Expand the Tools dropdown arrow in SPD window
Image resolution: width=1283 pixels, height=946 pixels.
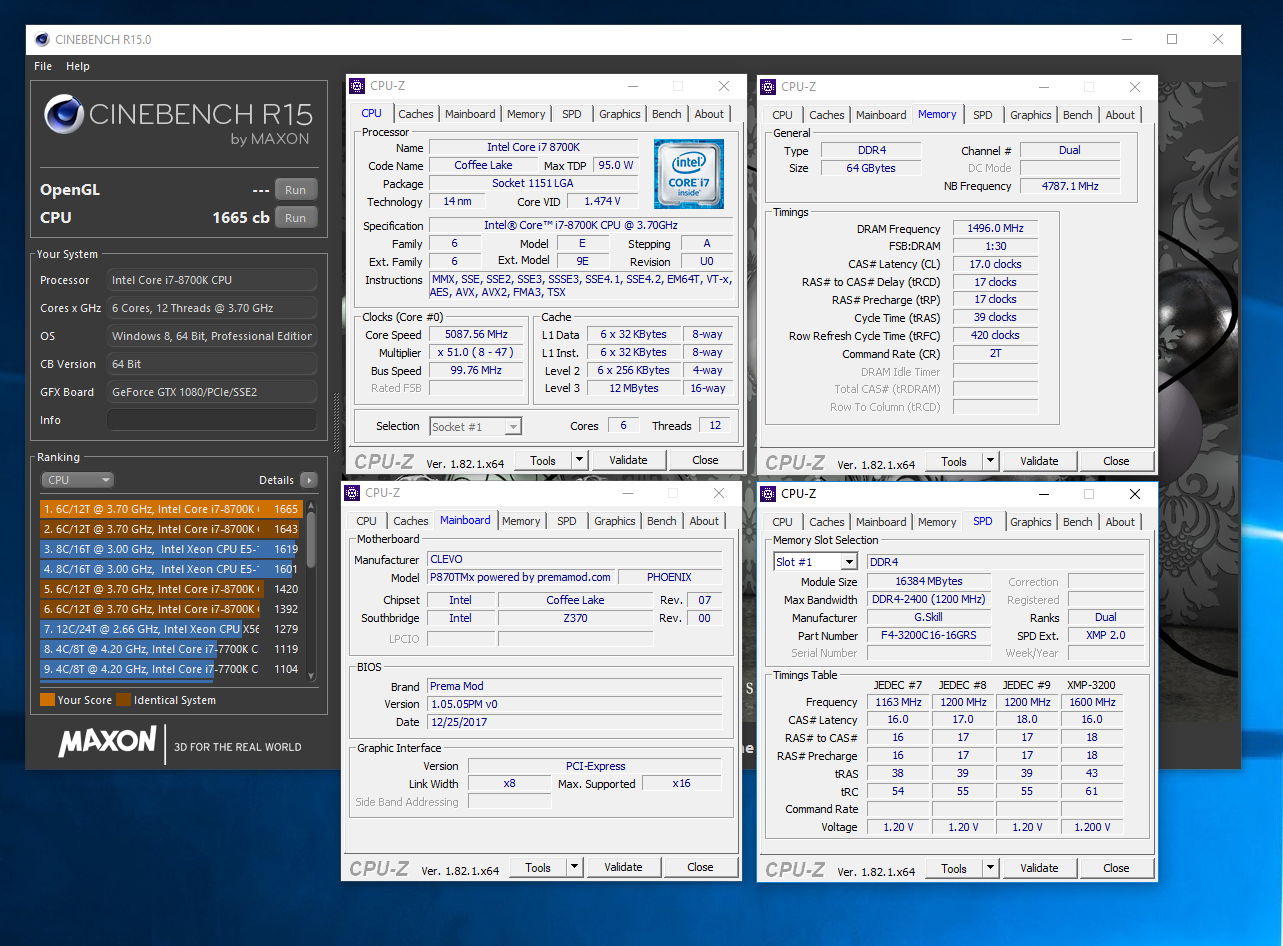click(x=990, y=868)
